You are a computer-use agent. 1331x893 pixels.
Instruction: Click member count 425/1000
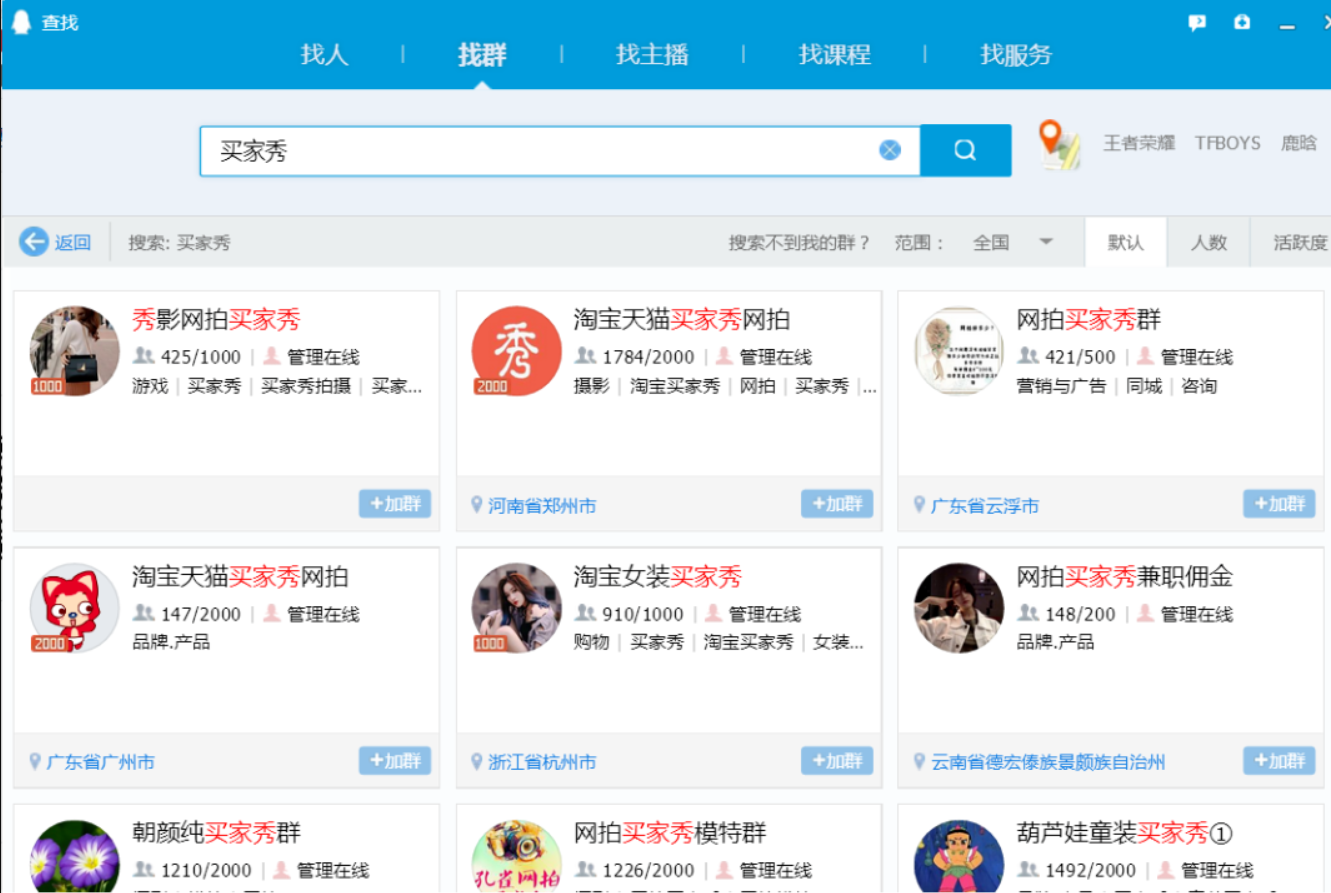pos(201,357)
